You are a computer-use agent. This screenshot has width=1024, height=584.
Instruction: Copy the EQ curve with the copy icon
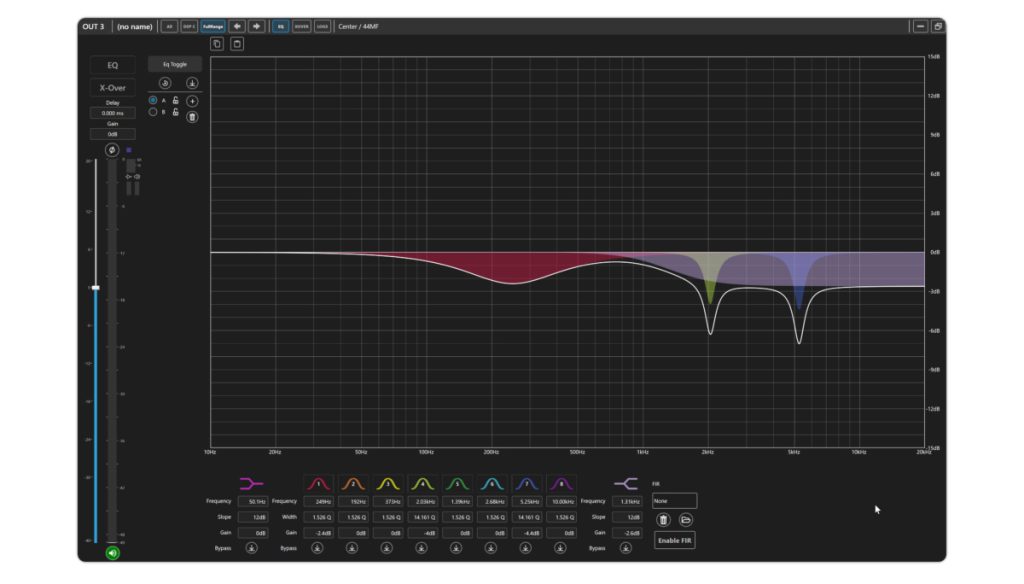[x=217, y=44]
